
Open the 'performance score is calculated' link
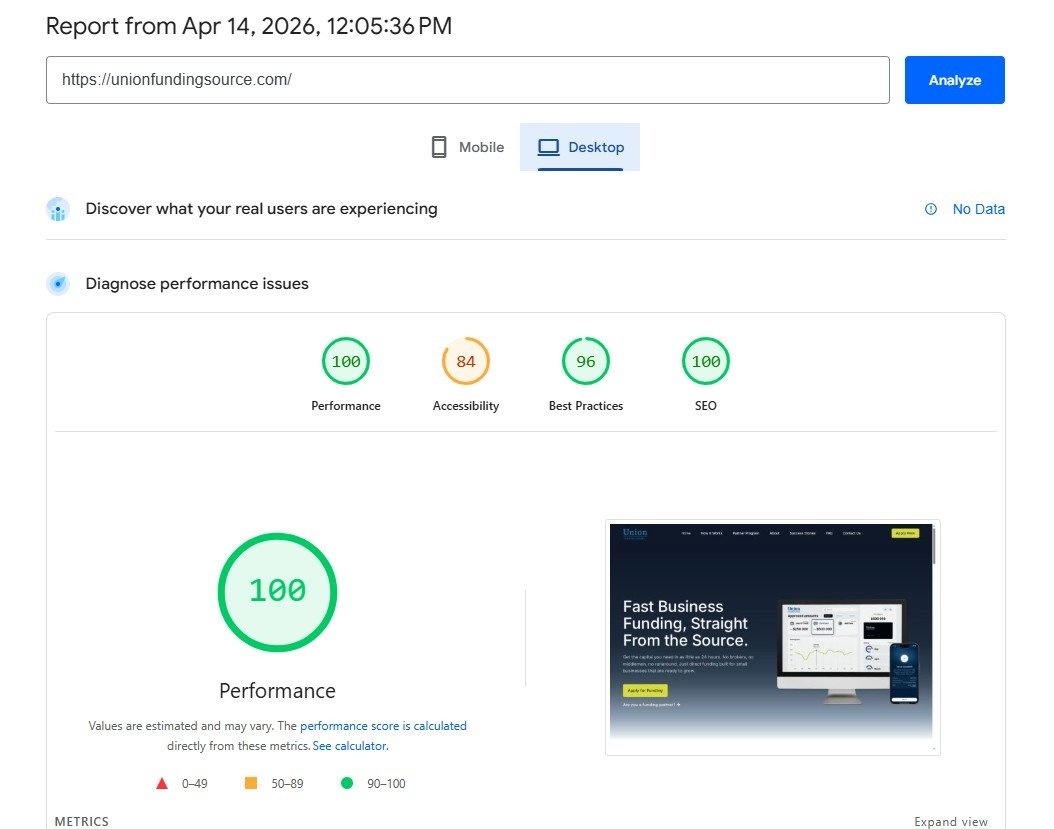click(x=383, y=726)
